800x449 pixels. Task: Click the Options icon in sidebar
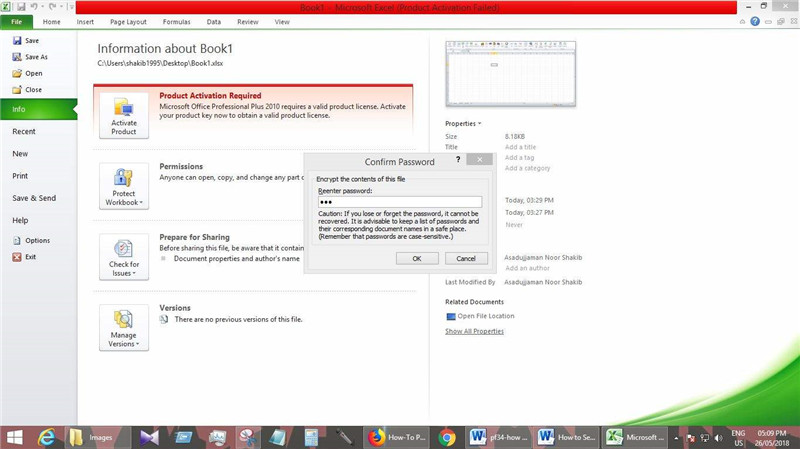pyautogui.click(x=17, y=240)
